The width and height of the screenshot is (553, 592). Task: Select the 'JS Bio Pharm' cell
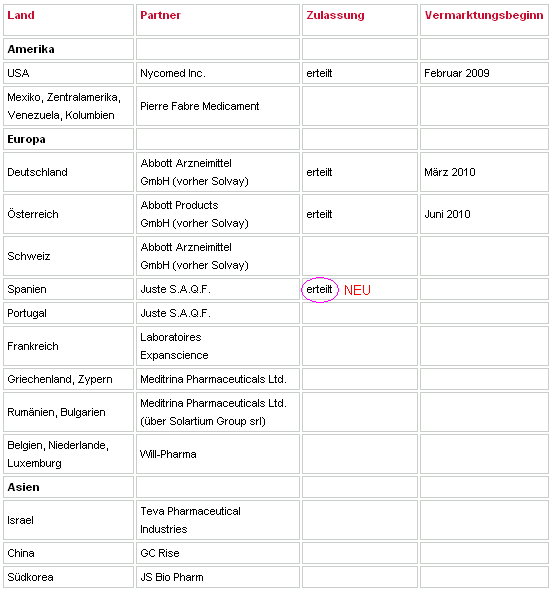(x=218, y=577)
